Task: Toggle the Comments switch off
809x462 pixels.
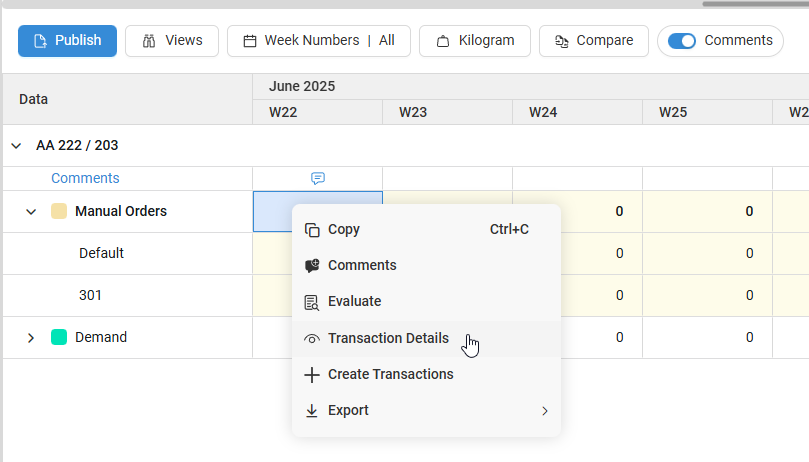Action: point(682,41)
